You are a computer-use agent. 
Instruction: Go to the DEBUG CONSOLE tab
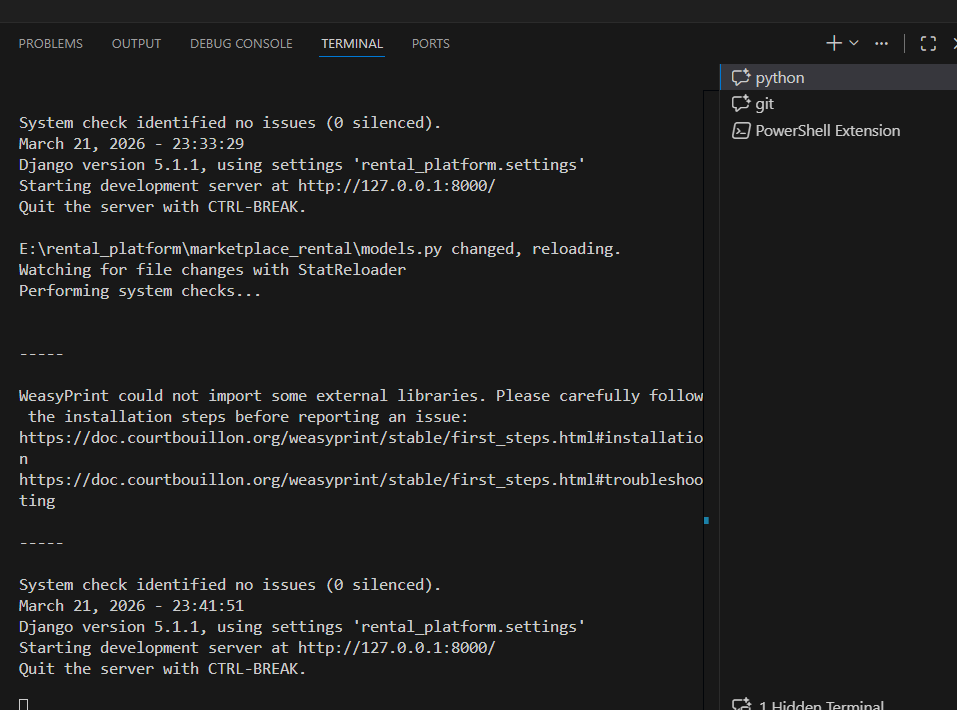pos(241,44)
